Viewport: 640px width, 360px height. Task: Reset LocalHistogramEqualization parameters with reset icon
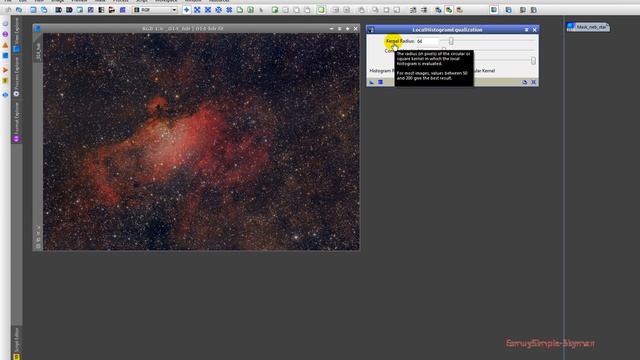[x=525, y=82]
